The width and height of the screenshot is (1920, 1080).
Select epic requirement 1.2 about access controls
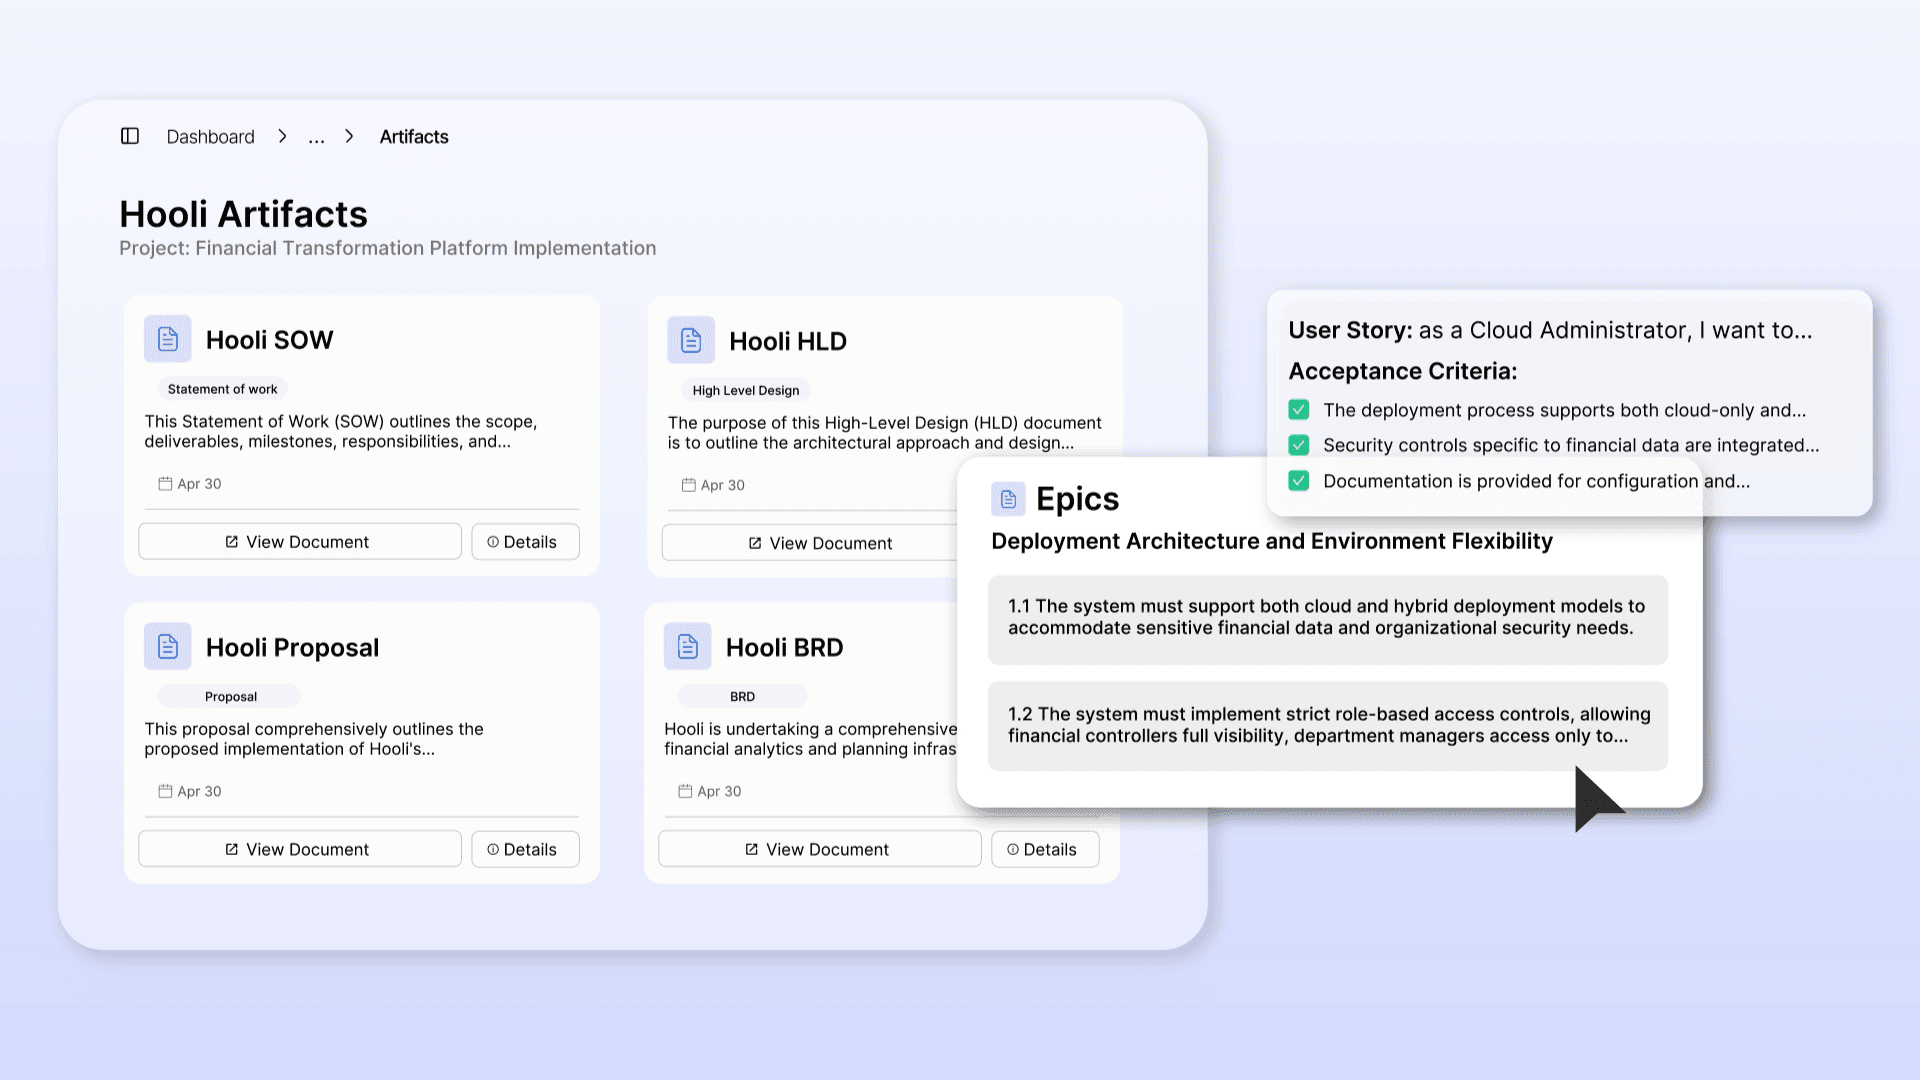(x=1328, y=726)
